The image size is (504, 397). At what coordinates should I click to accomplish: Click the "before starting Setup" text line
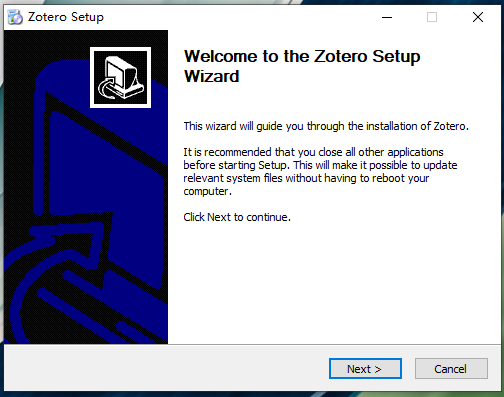coord(320,165)
